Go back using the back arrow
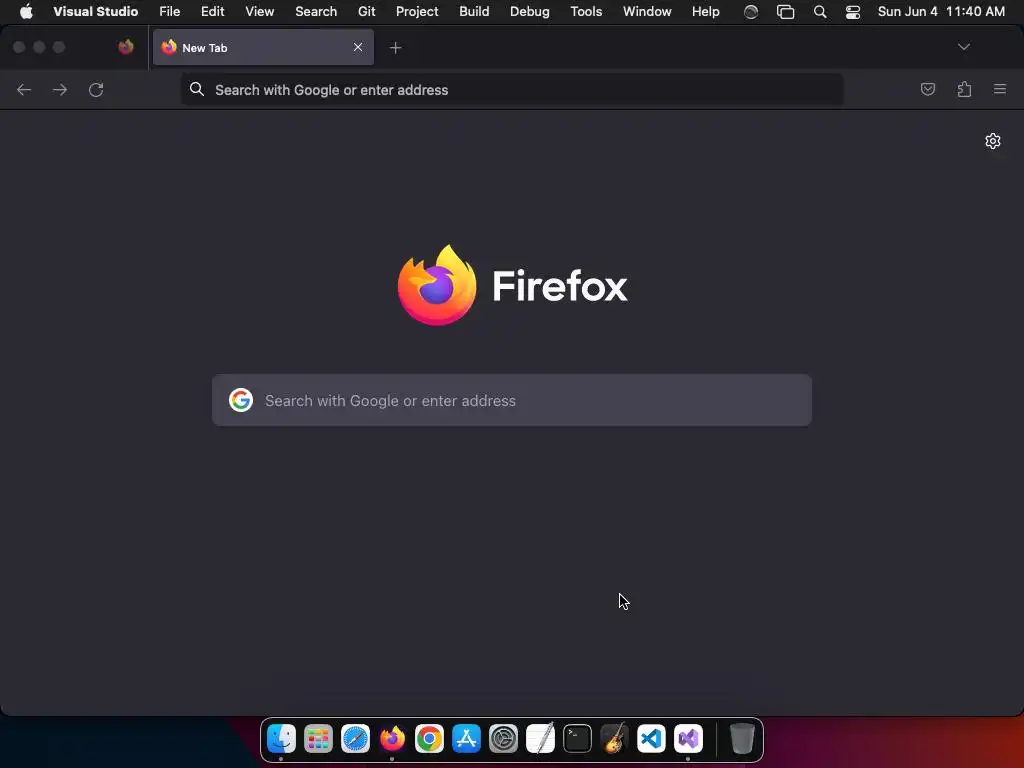The width and height of the screenshot is (1024, 768). coord(24,89)
